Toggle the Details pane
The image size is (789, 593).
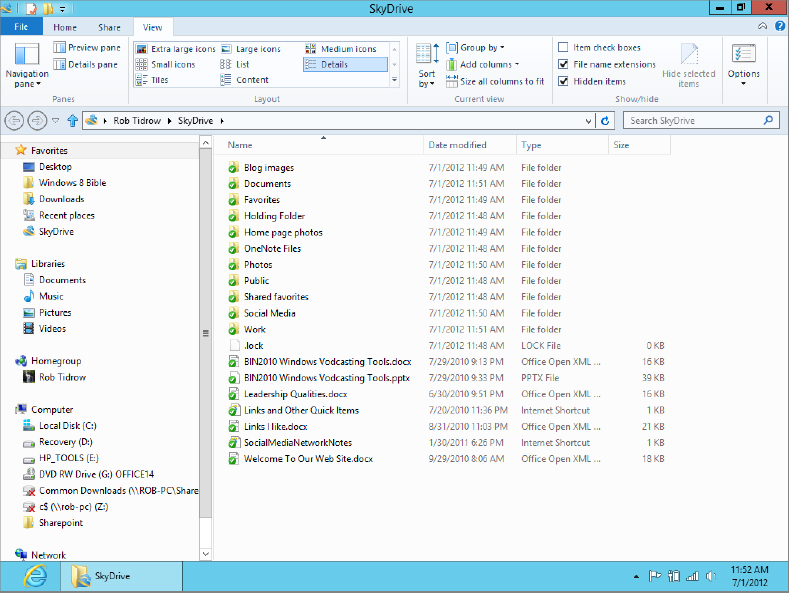(86, 64)
